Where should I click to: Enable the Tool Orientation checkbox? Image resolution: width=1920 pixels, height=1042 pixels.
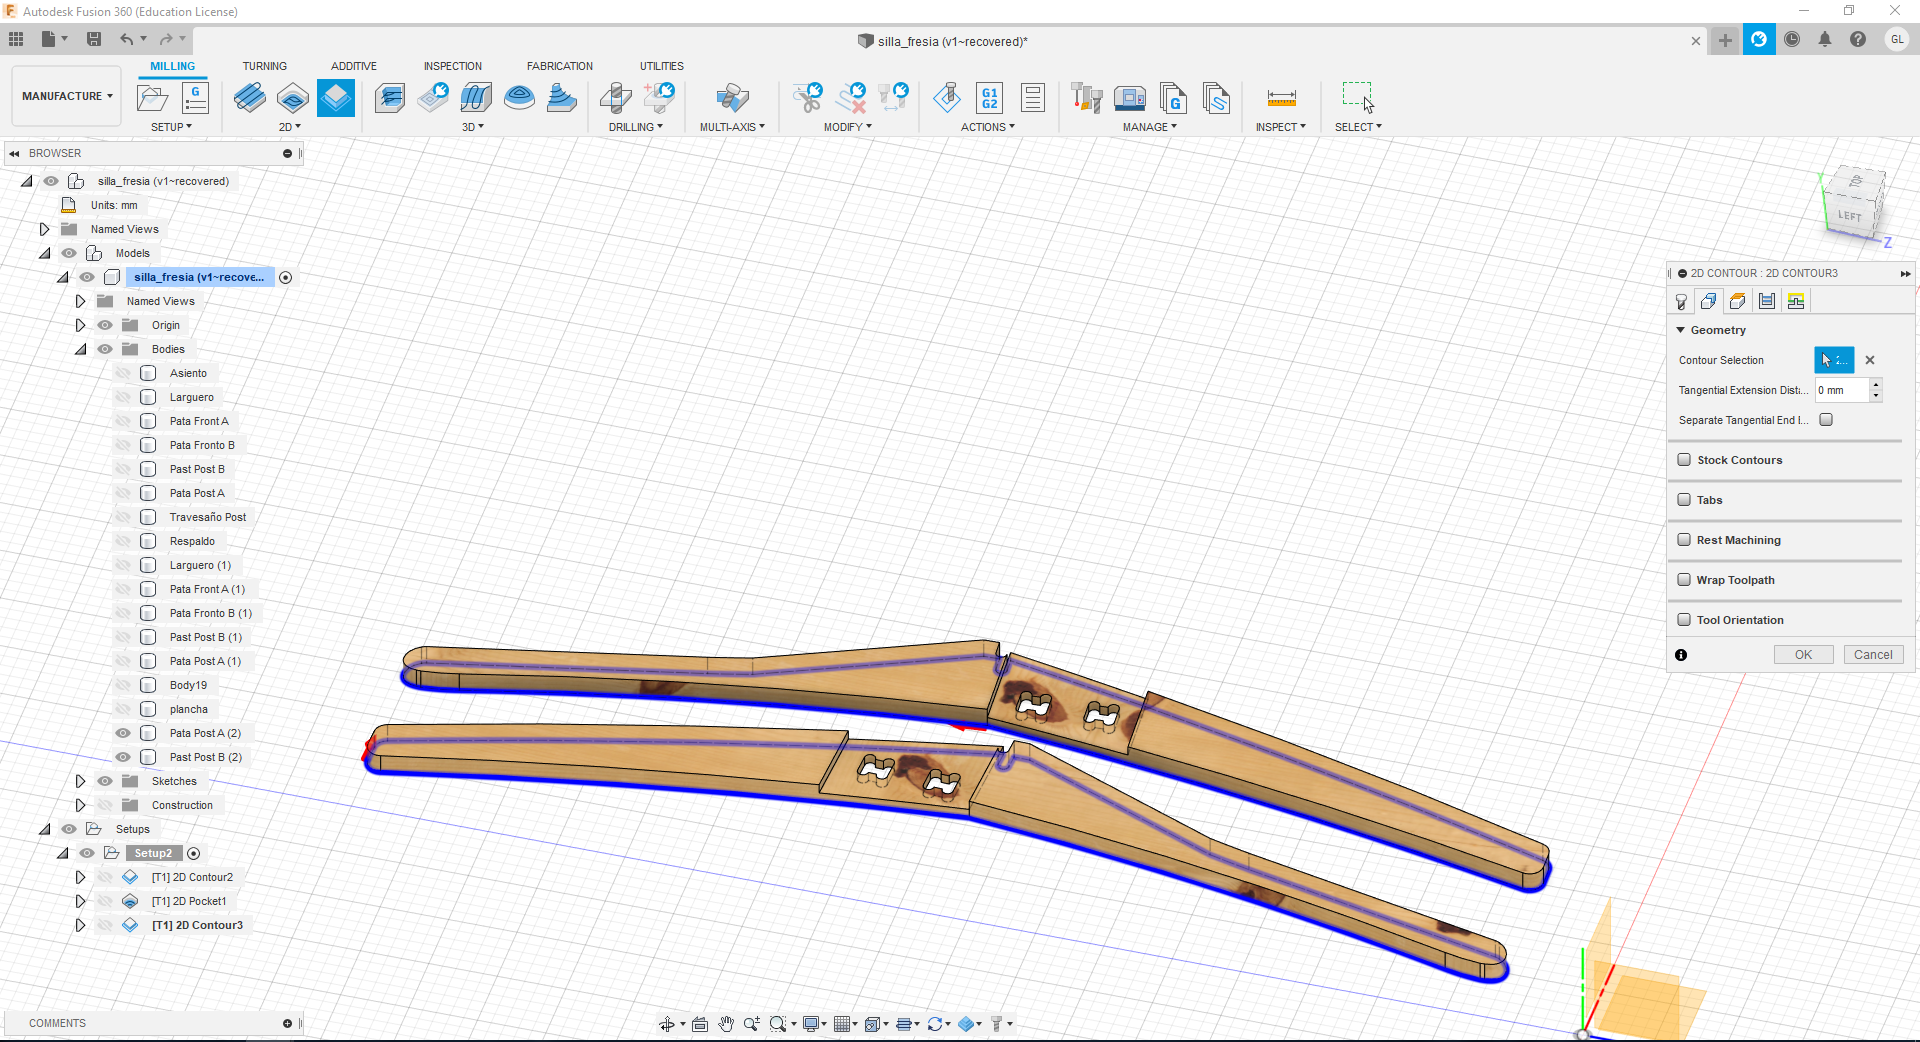[x=1684, y=620]
